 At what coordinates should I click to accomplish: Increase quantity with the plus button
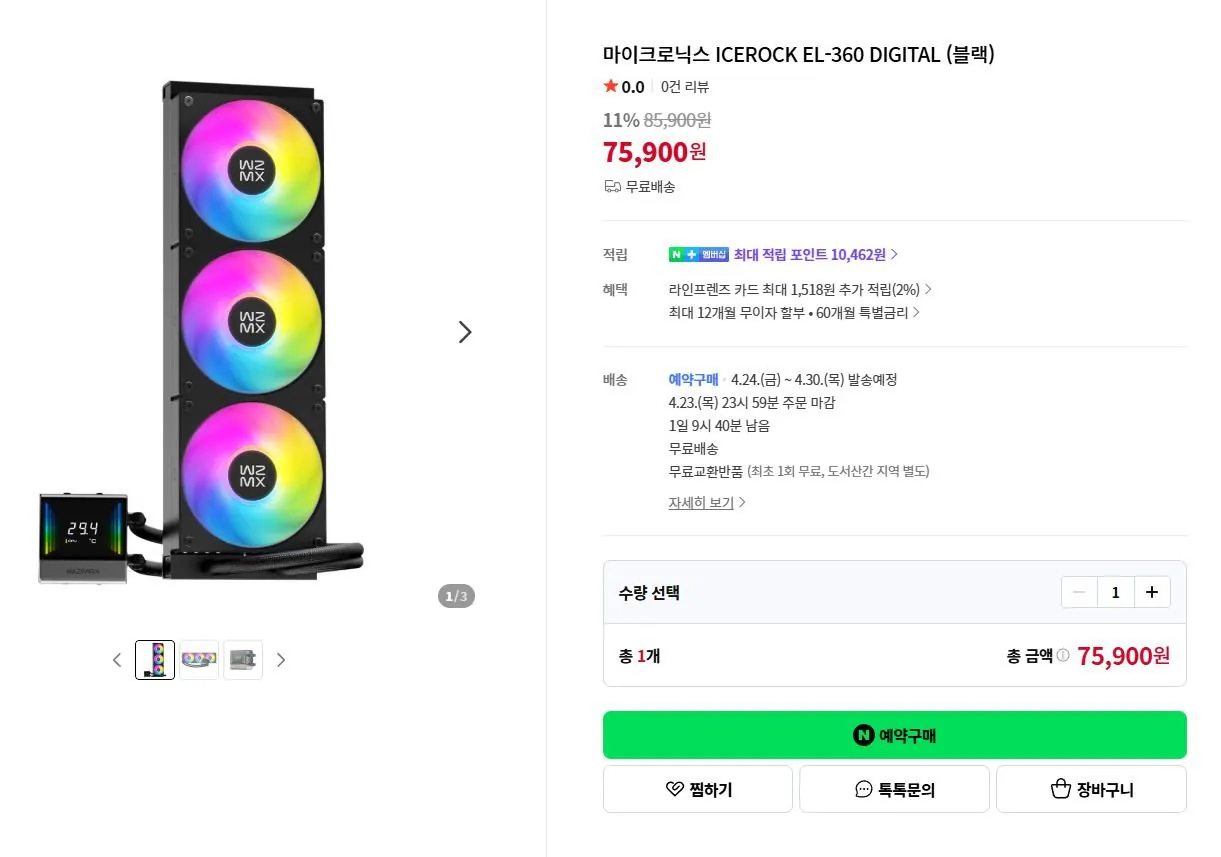[x=1152, y=592]
